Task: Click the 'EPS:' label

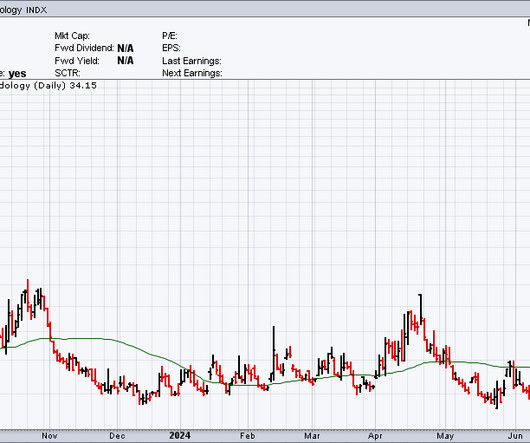Action: tap(171, 48)
